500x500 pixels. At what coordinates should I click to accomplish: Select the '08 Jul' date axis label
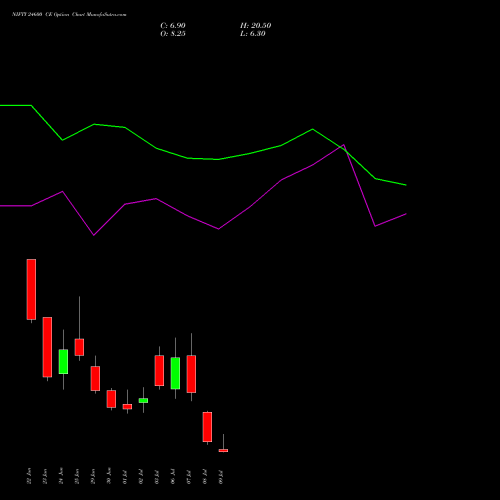point(205,477)
